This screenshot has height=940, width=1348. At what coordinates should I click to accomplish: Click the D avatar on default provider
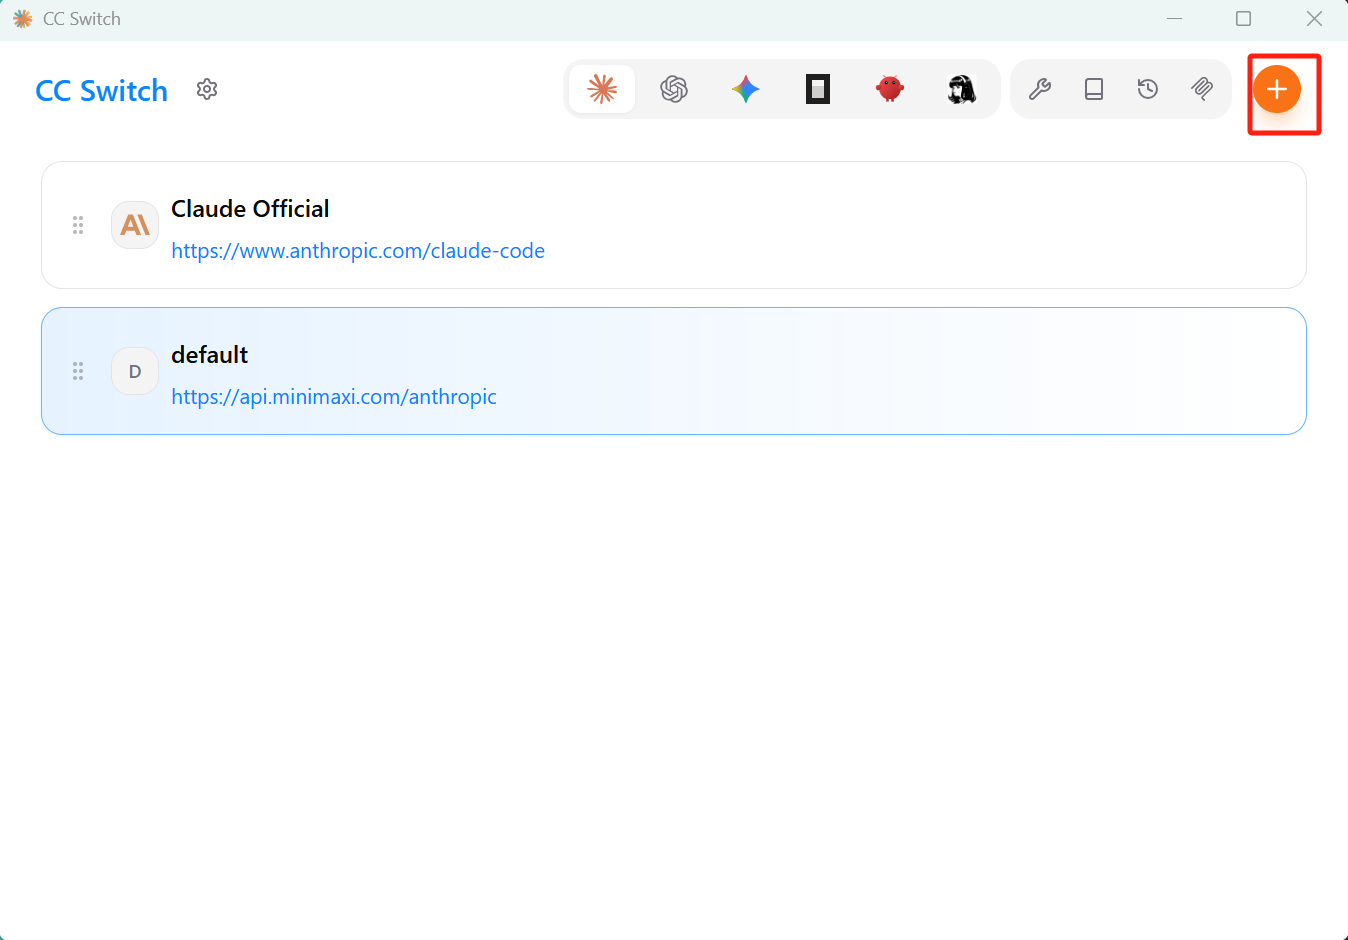(x=135, y=371)
